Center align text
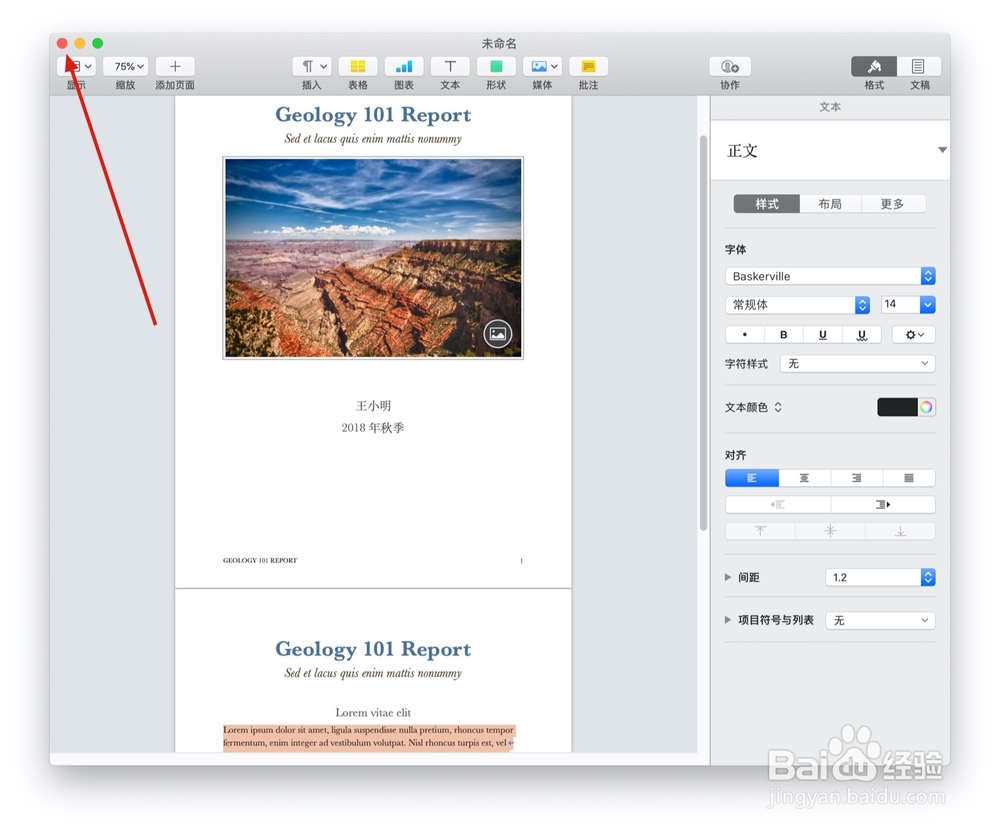The image size is (1000, 831). tap(804, 478)
